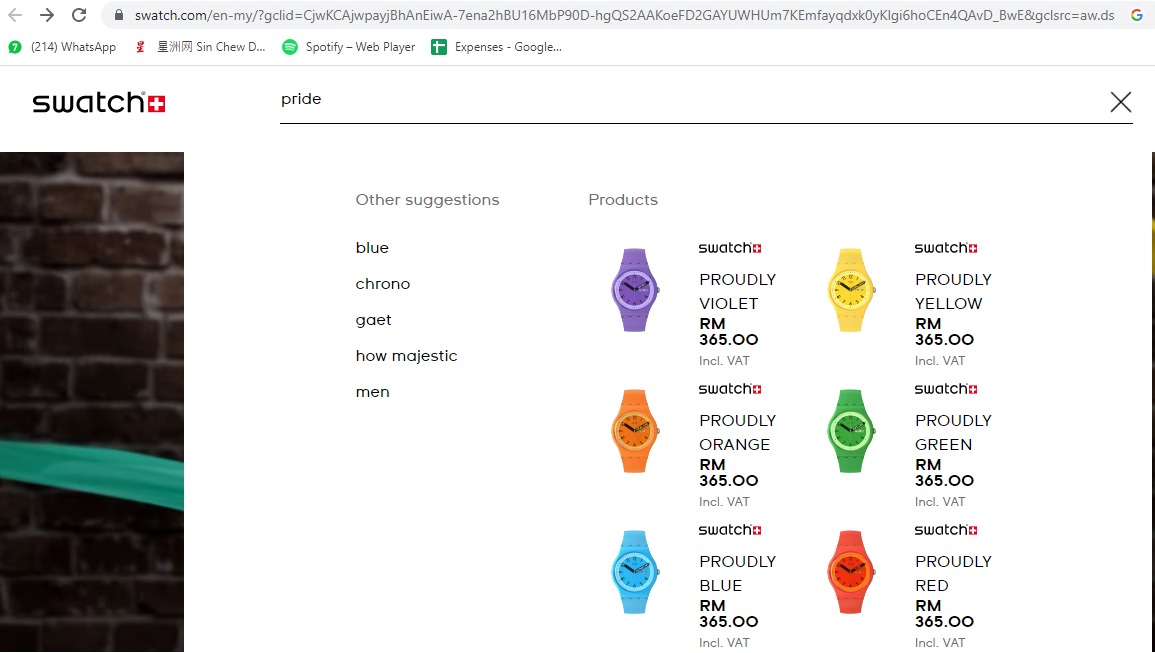Select the "chrono" search suggestion
Viewport: 1155px width, 653px height.
[x=383, y=284]
